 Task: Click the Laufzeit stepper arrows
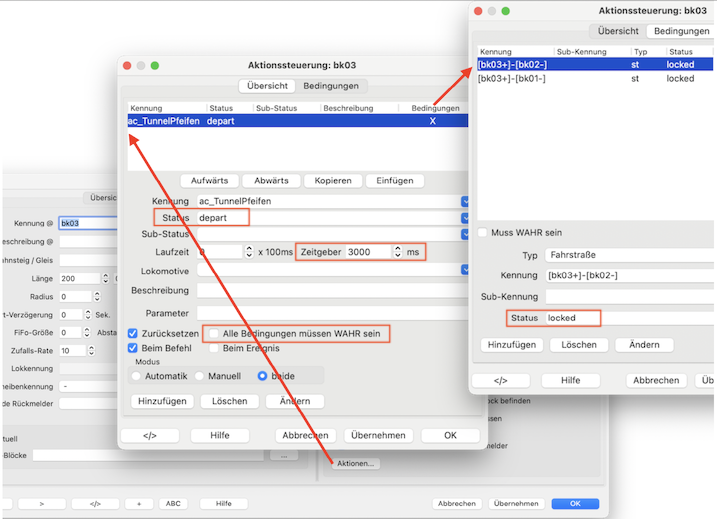(x=249, y=252)
